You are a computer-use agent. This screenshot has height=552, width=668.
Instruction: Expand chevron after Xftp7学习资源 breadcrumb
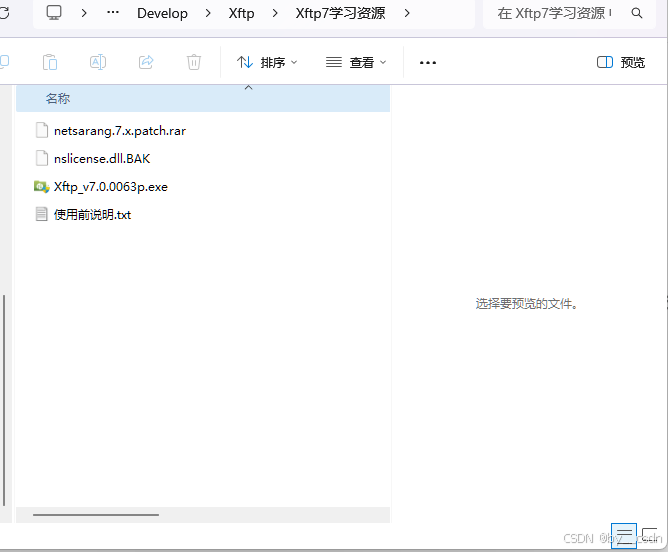point(407,13)
